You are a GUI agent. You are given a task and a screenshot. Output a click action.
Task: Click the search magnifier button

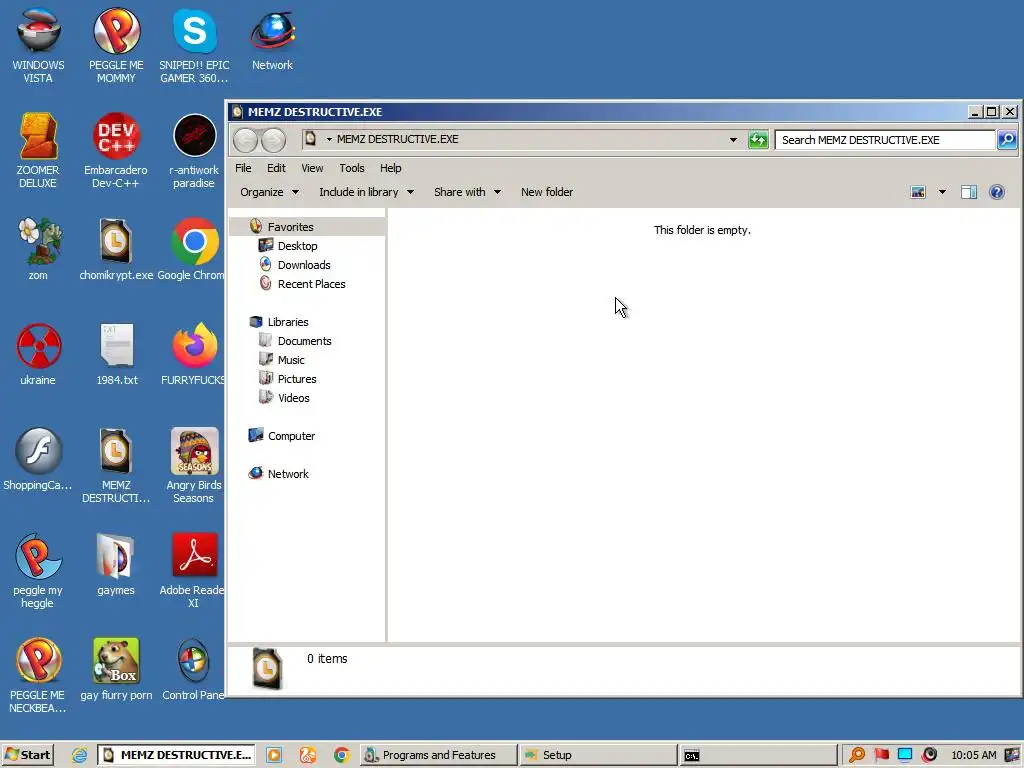coord(1007,140)
